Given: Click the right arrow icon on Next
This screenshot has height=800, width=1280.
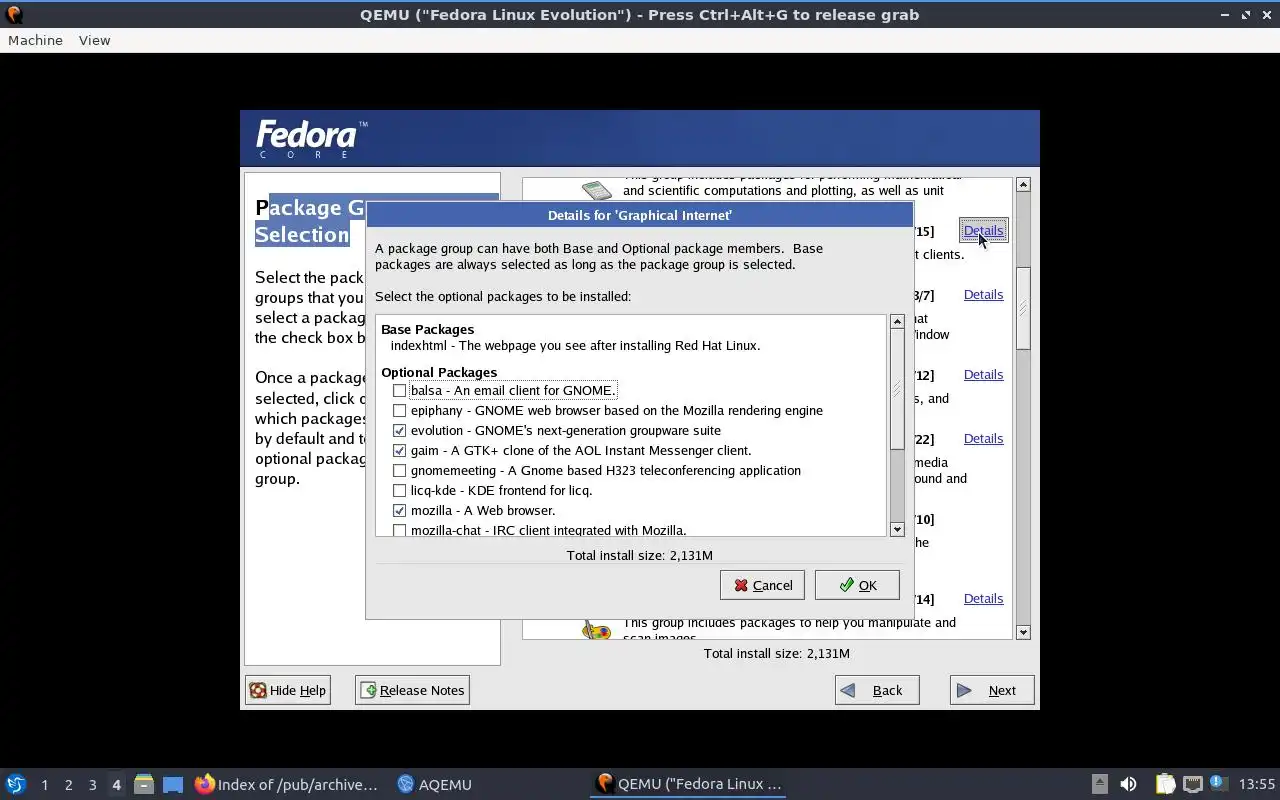Looking at the screenshot, I should [x=964, y=690].
